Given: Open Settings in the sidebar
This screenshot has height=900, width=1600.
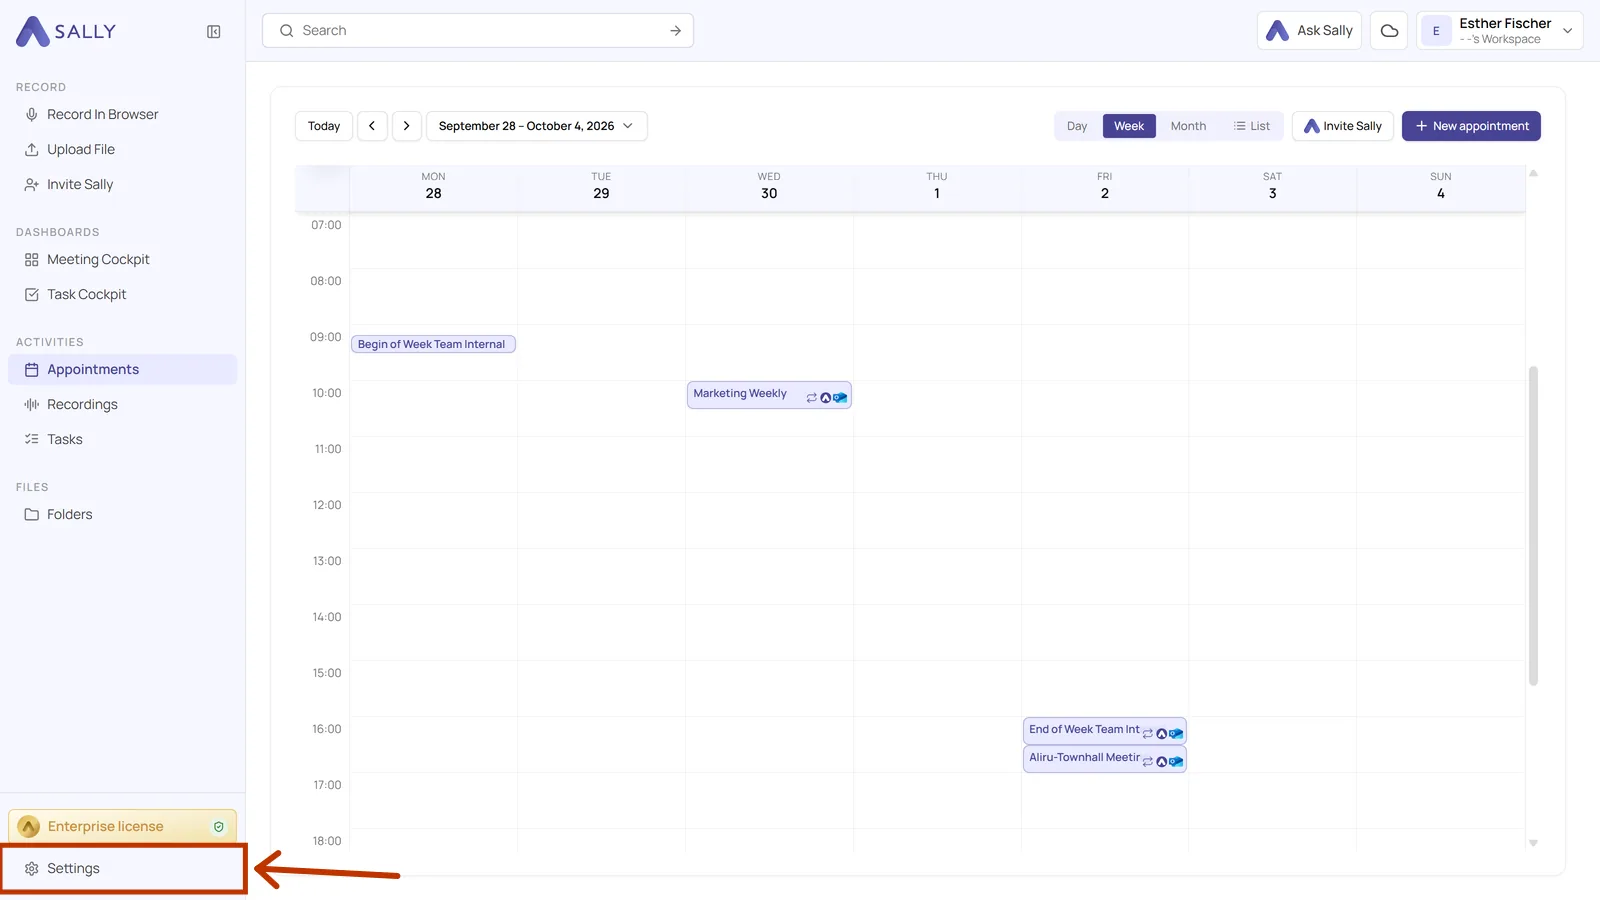Looking at the screenshot, I should pos(122,868).
